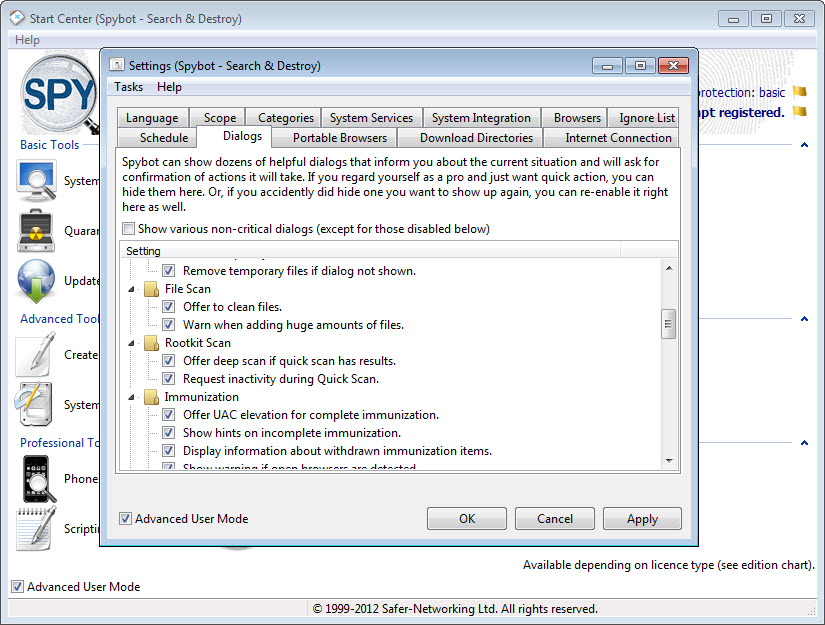Screen dimensions: 825x625
Task: Click the File Scan folder icon
Action: [152, 289]
